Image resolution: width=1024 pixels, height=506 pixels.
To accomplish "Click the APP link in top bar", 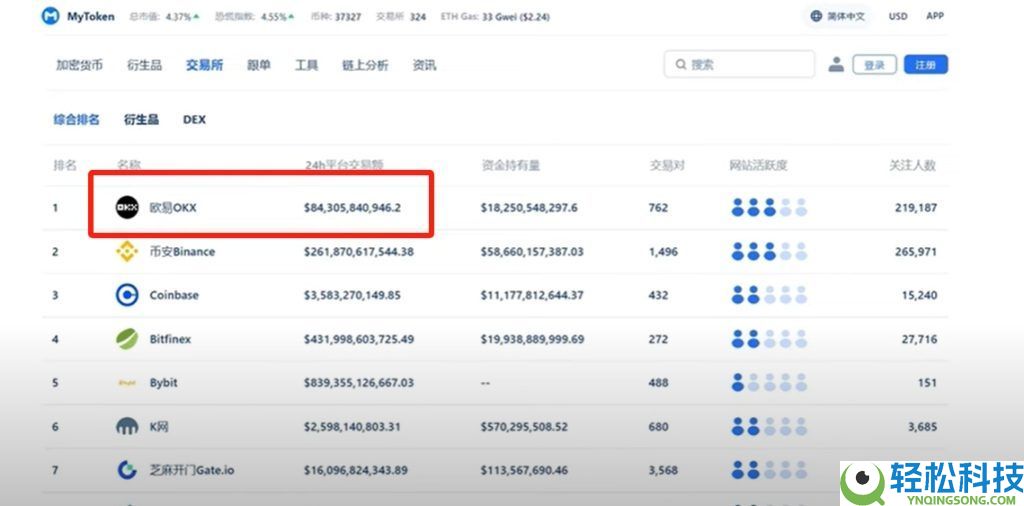I will 935,16.
